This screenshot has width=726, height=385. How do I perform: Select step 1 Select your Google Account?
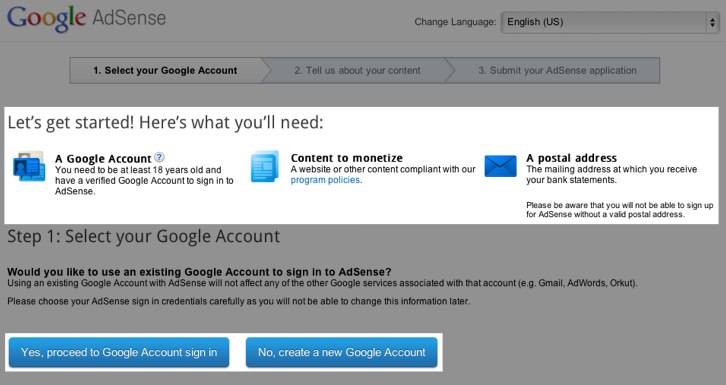(x=165, y=70)
